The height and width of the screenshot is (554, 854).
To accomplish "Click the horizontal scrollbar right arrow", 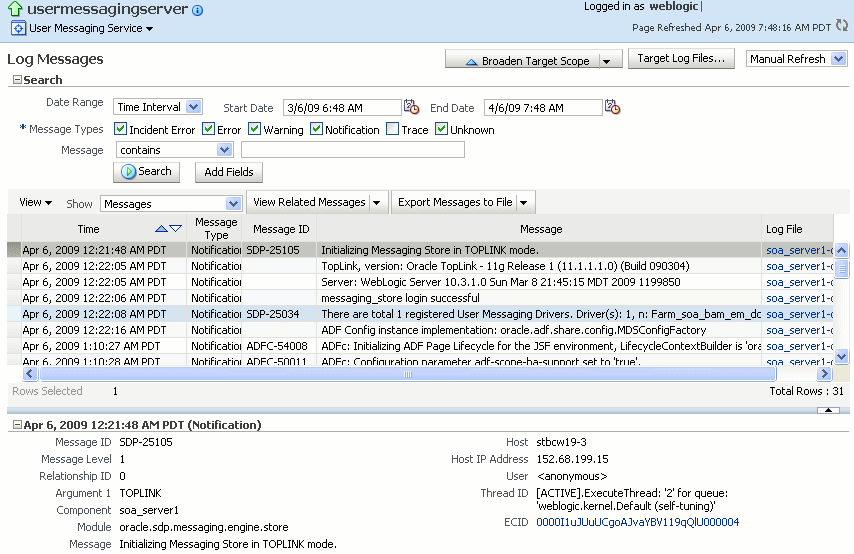I will [824, 374].
